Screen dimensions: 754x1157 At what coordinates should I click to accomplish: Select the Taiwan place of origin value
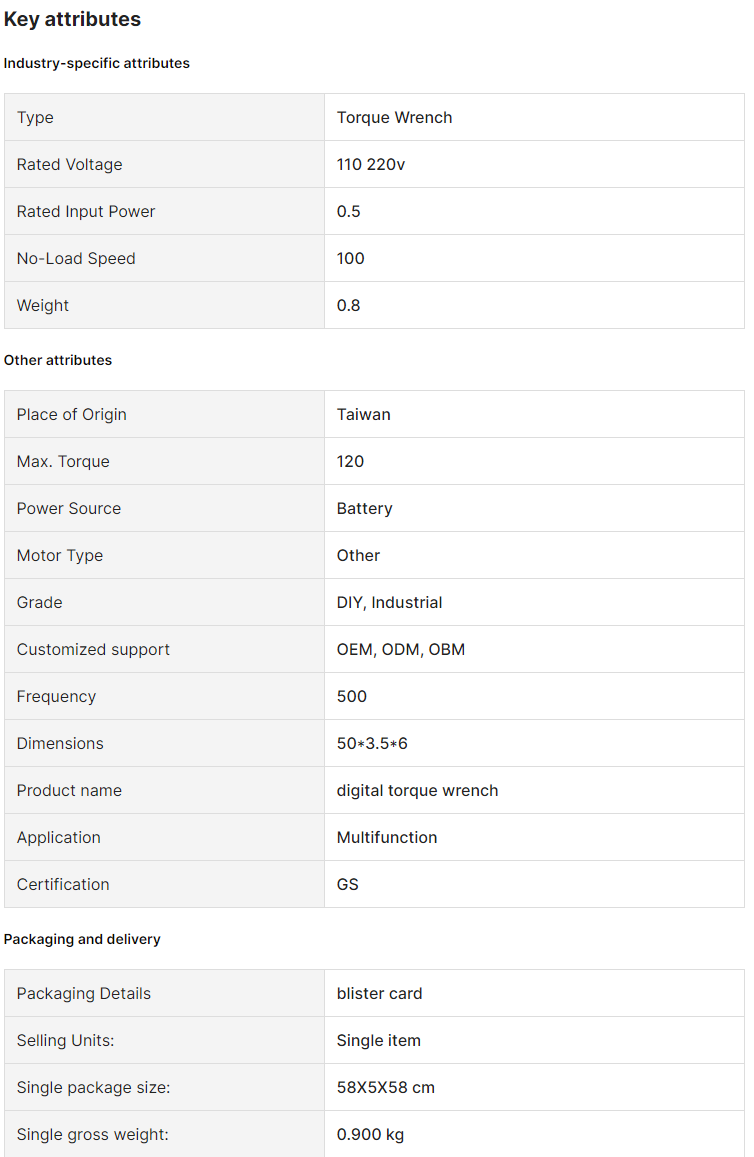(x=363, y=414)
